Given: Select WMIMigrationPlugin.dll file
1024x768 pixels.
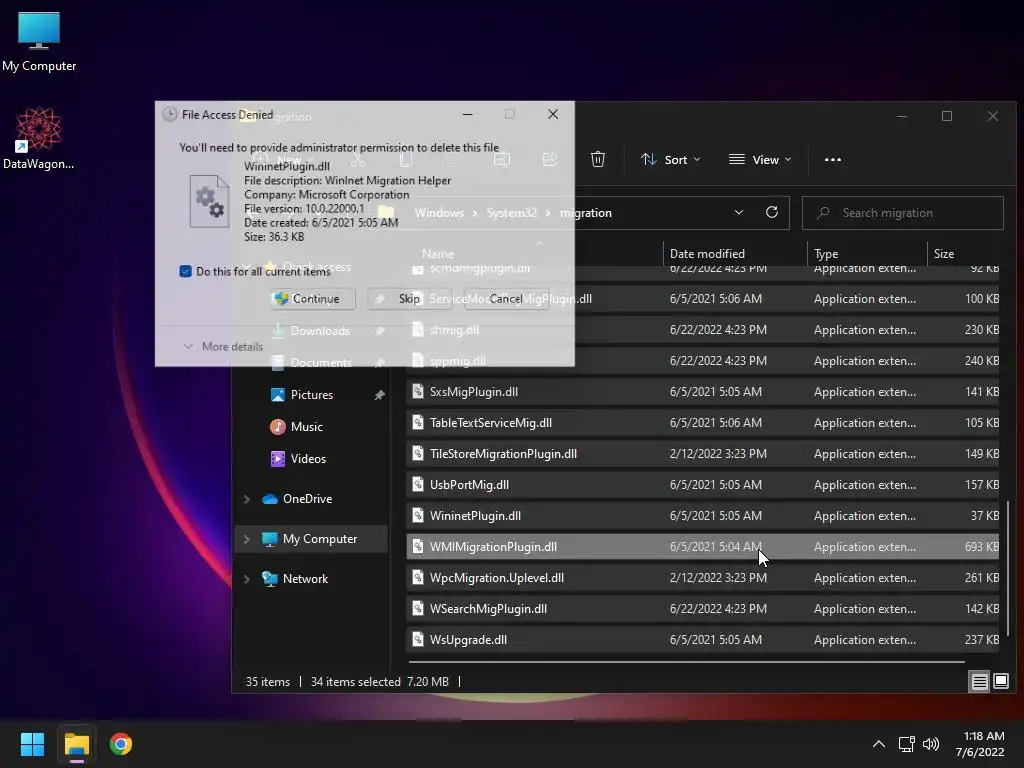Looking at the screenshot, I should click(703, 547).
